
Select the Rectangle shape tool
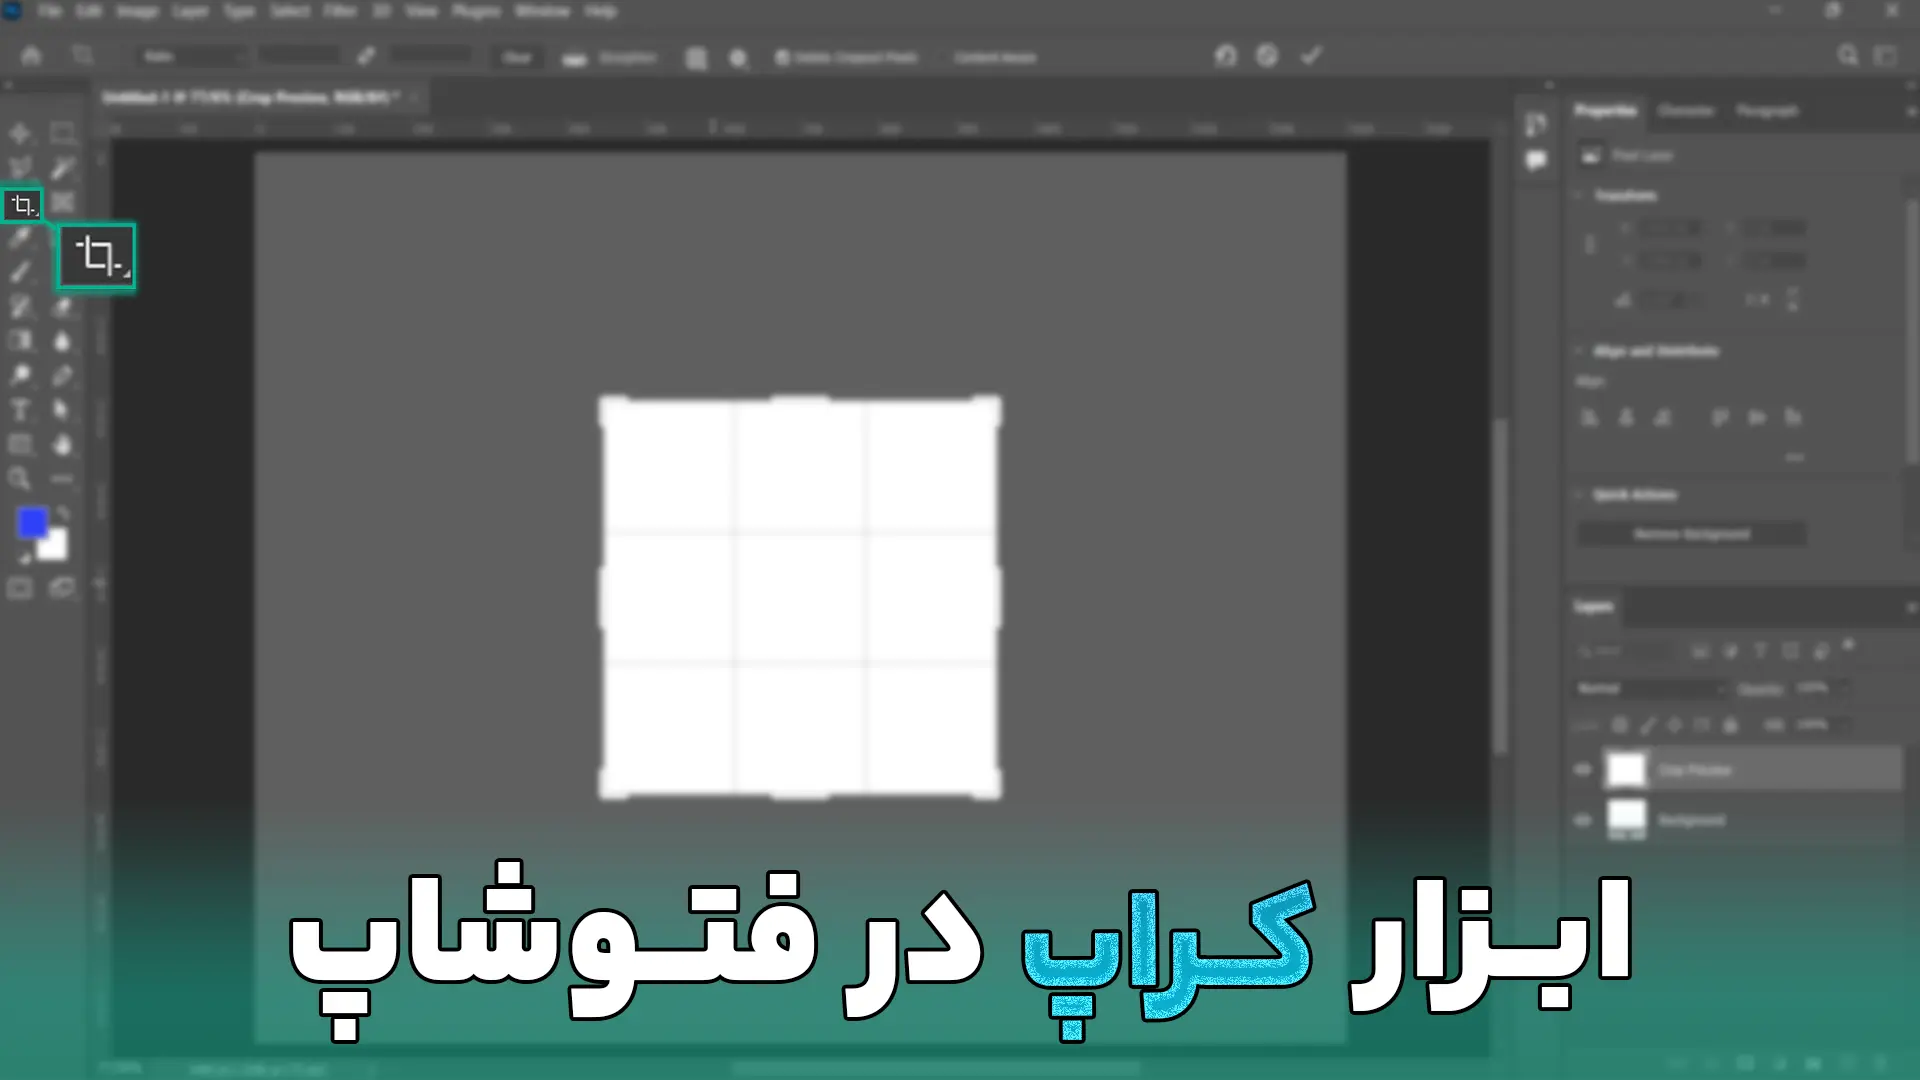point(20,445)
